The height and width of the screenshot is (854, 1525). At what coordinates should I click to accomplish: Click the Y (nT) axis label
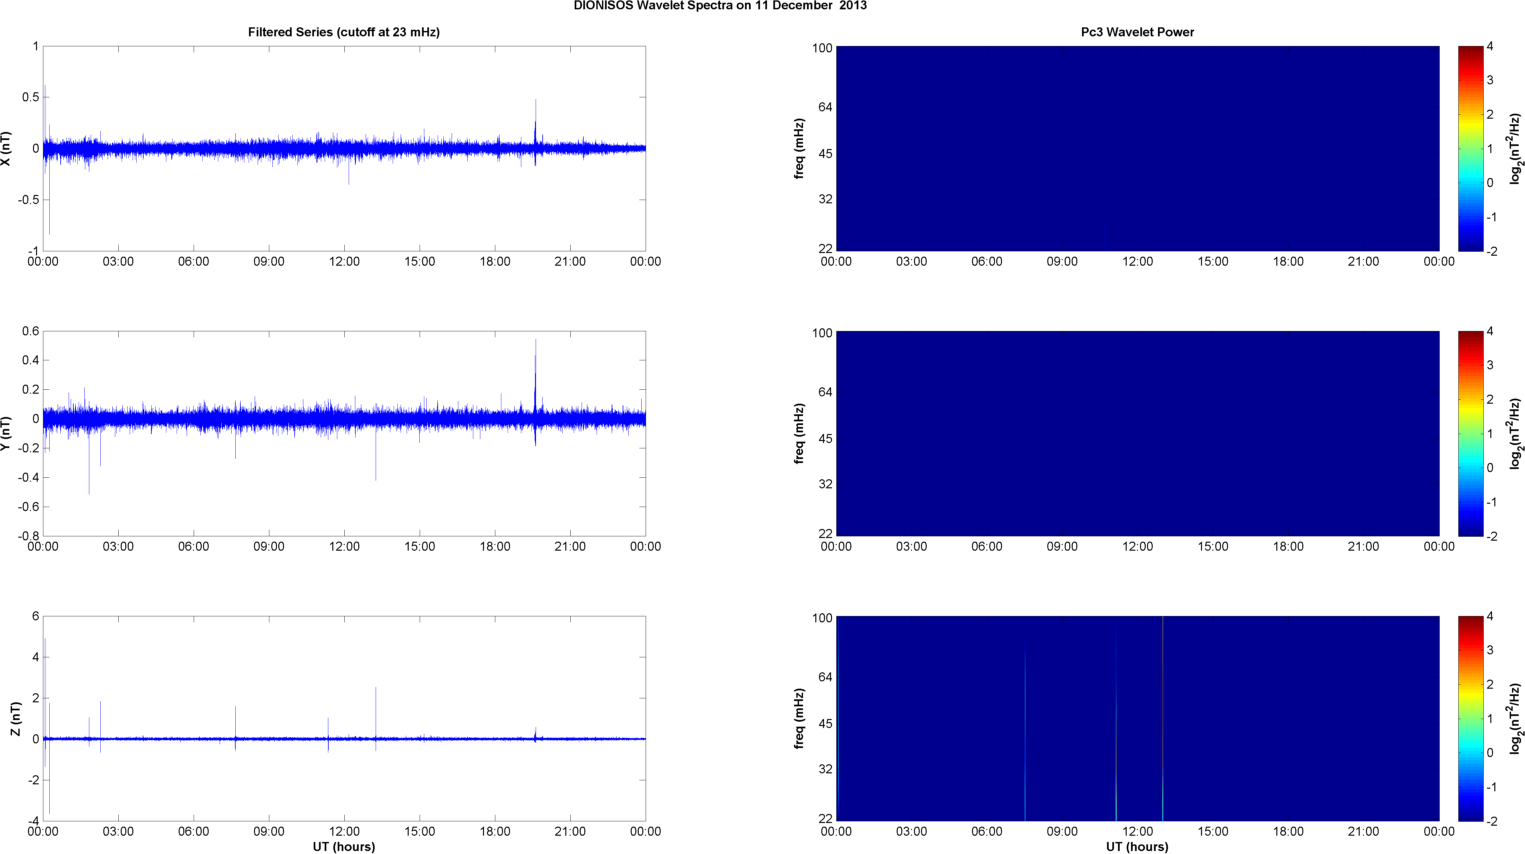point(7,433)
